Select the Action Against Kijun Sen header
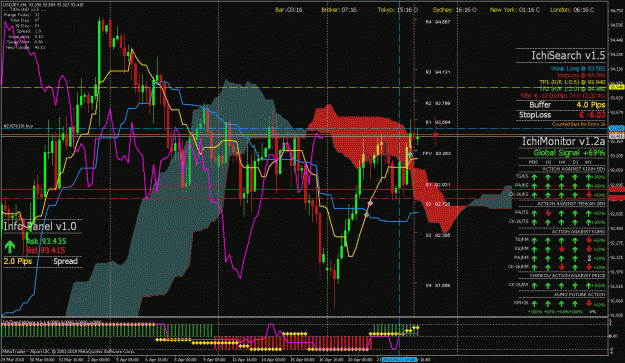625x363 pixels. click(x=574, y=169)
